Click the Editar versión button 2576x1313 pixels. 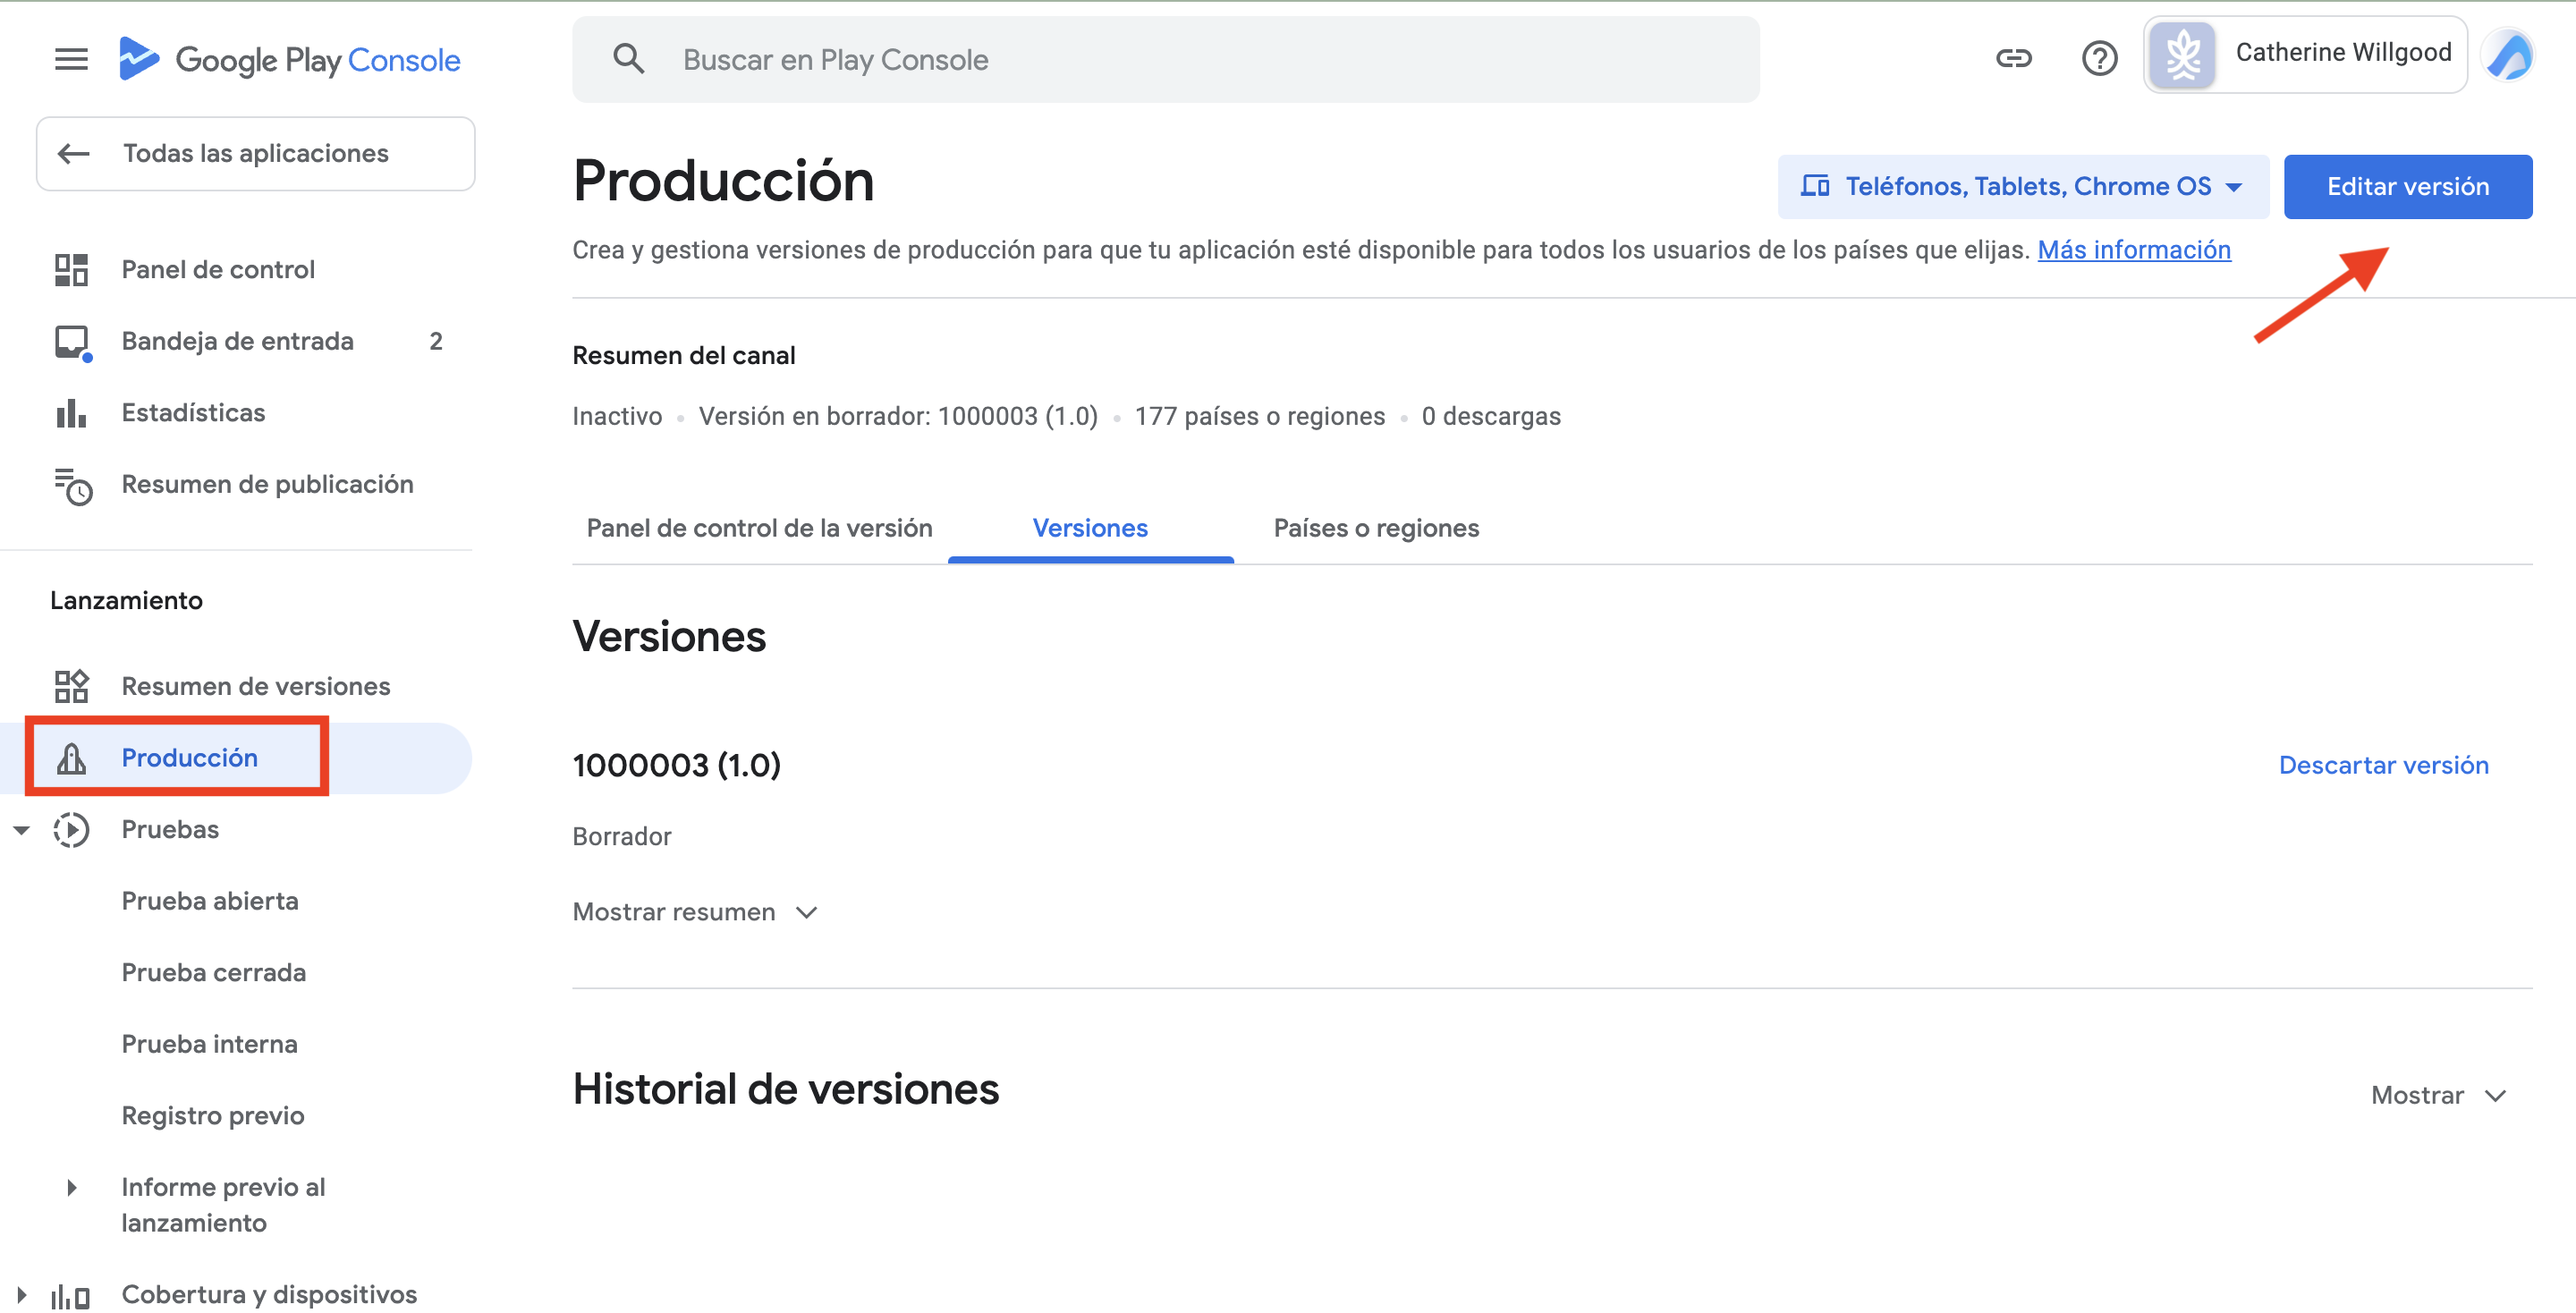tap(2408, 187)
